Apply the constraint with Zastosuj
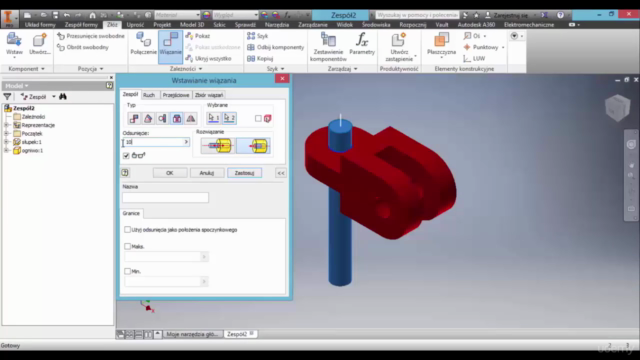The image size is (640, 360). [x=244, y=173]
